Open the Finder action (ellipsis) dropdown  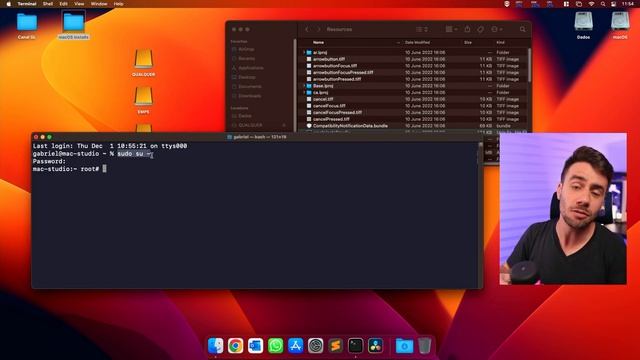pos(496,29)
